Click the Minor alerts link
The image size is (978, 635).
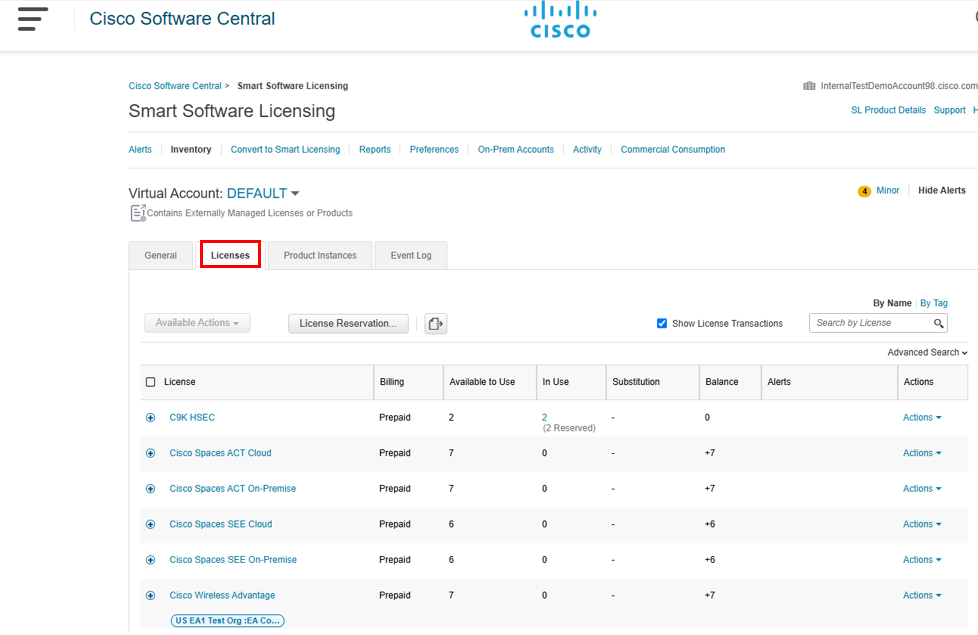888,190
